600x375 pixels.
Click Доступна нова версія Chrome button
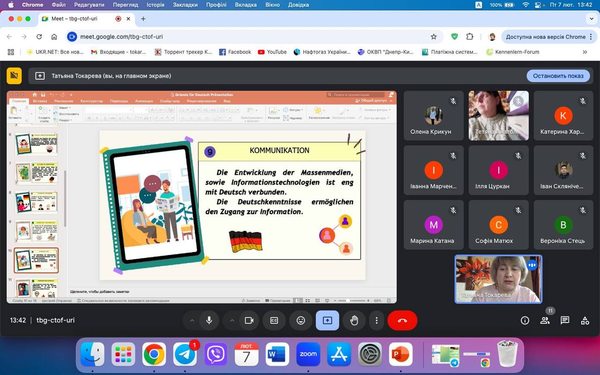pyautogui.click(x=548, y=37)
